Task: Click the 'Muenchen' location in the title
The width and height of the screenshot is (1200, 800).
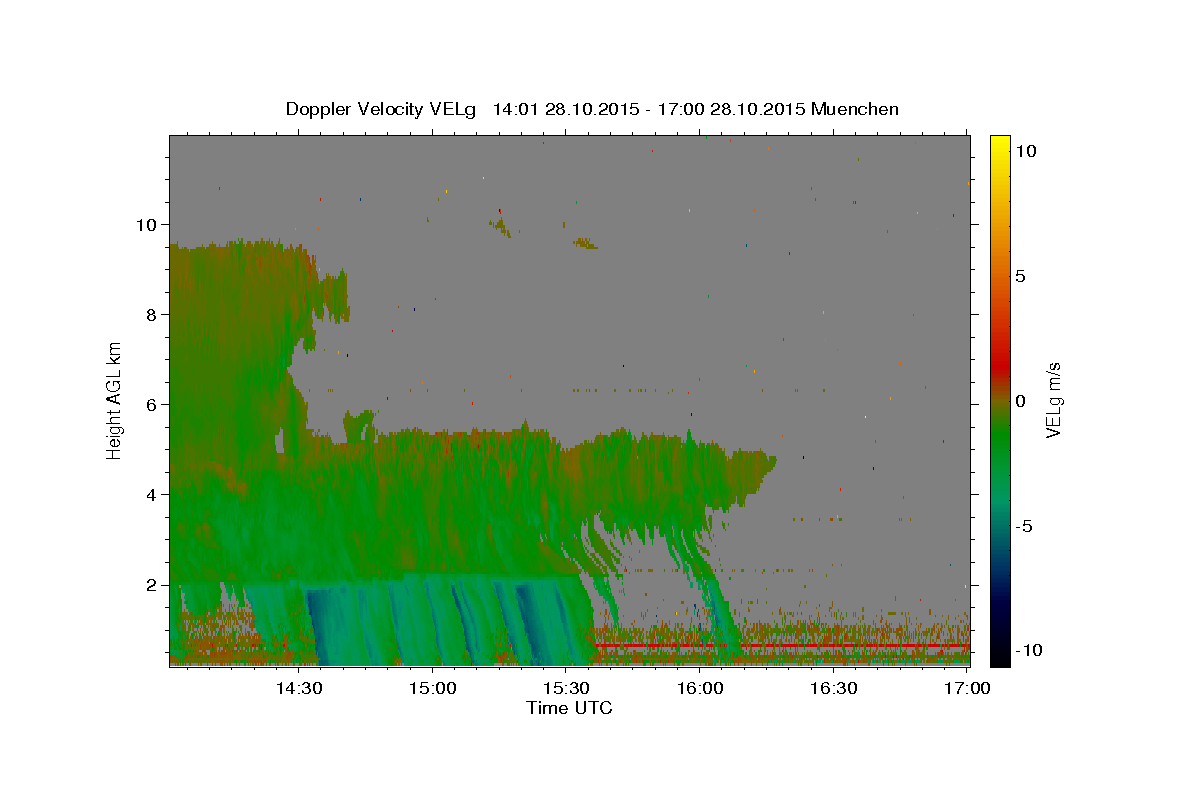Action: [x=855, y=109]
